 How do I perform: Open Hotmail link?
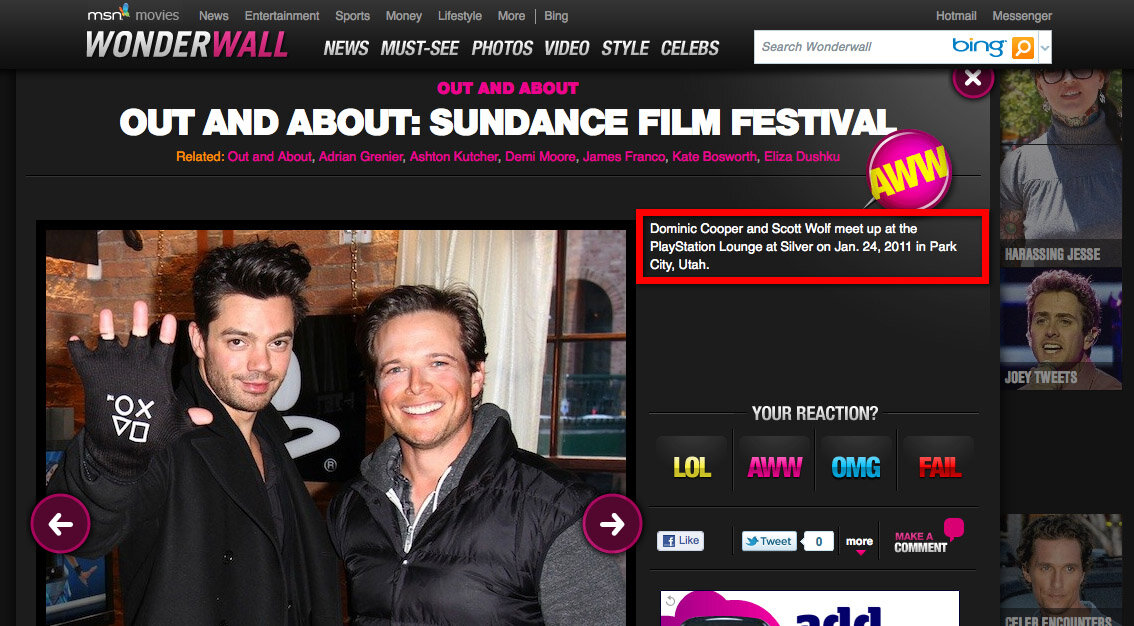coord(955,16)
